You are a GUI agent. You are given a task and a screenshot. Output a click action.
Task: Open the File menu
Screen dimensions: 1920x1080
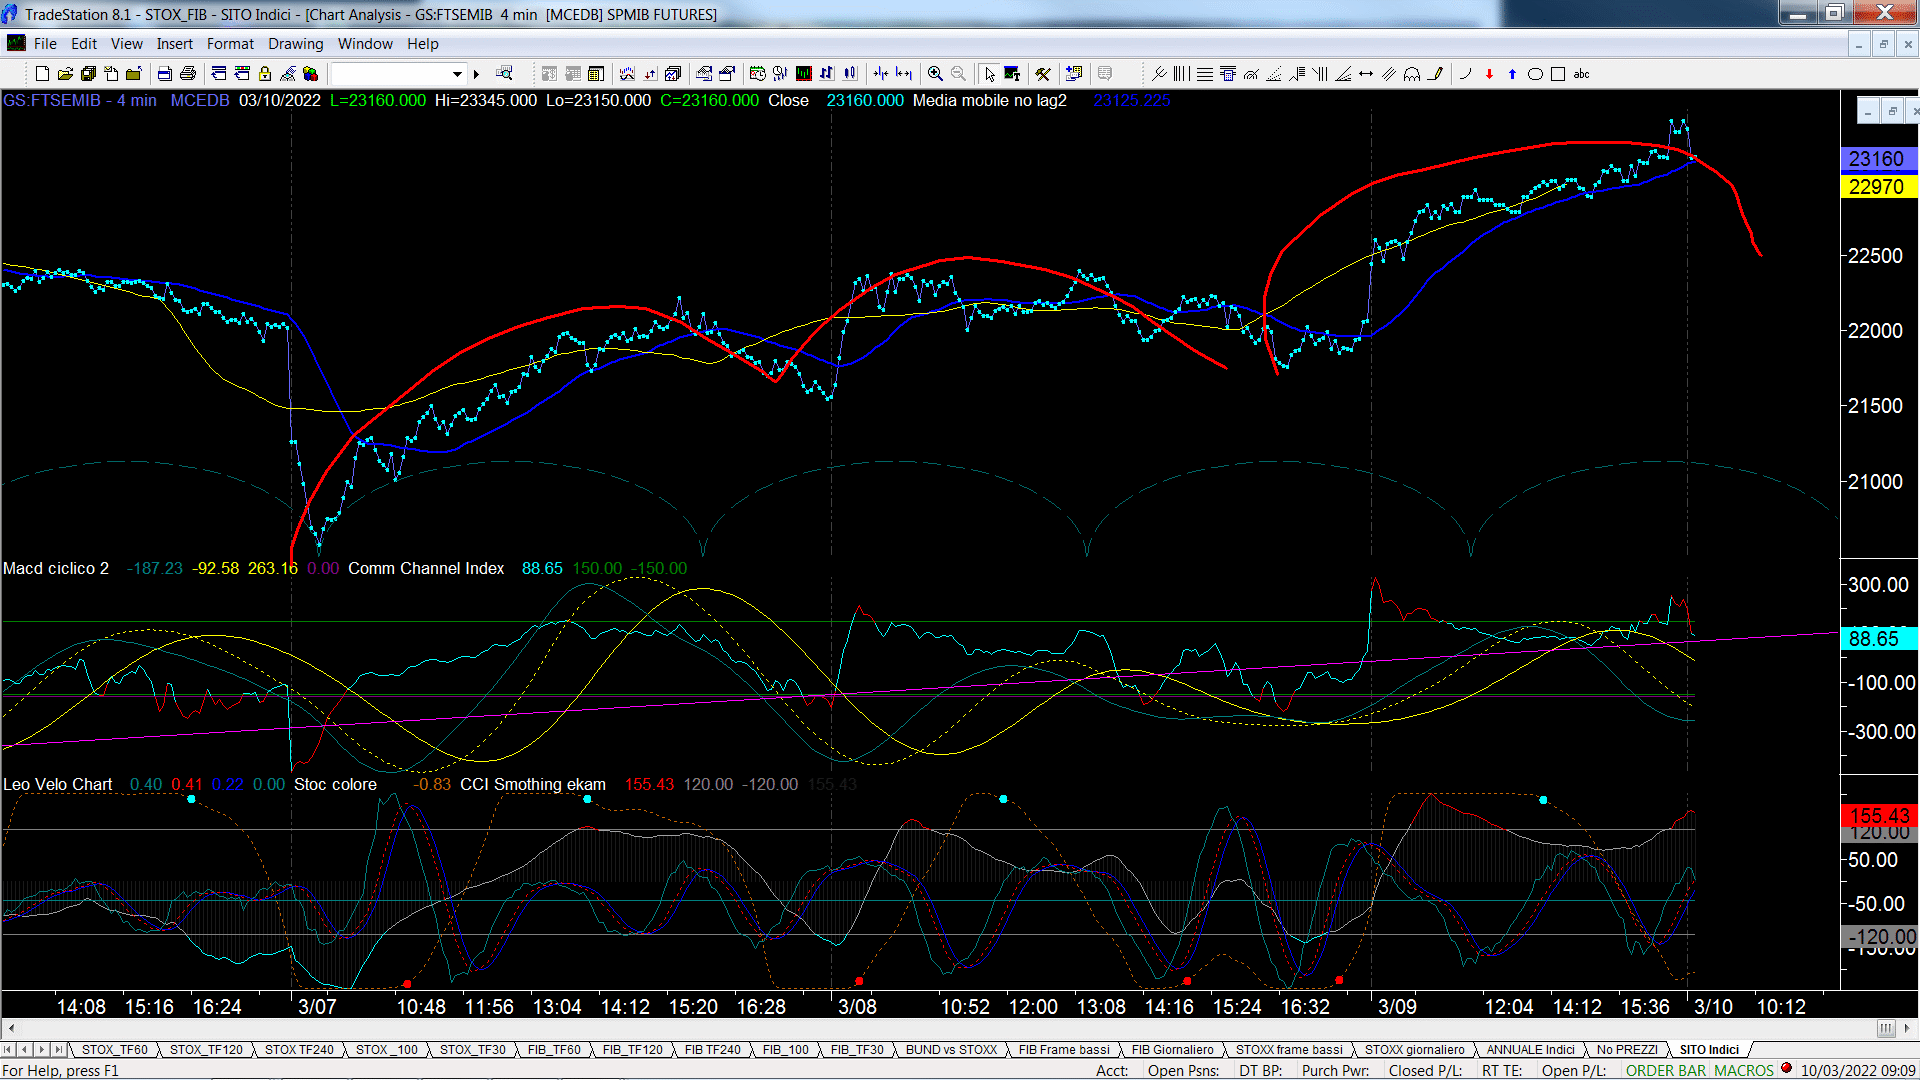click(x=45, y=44)
